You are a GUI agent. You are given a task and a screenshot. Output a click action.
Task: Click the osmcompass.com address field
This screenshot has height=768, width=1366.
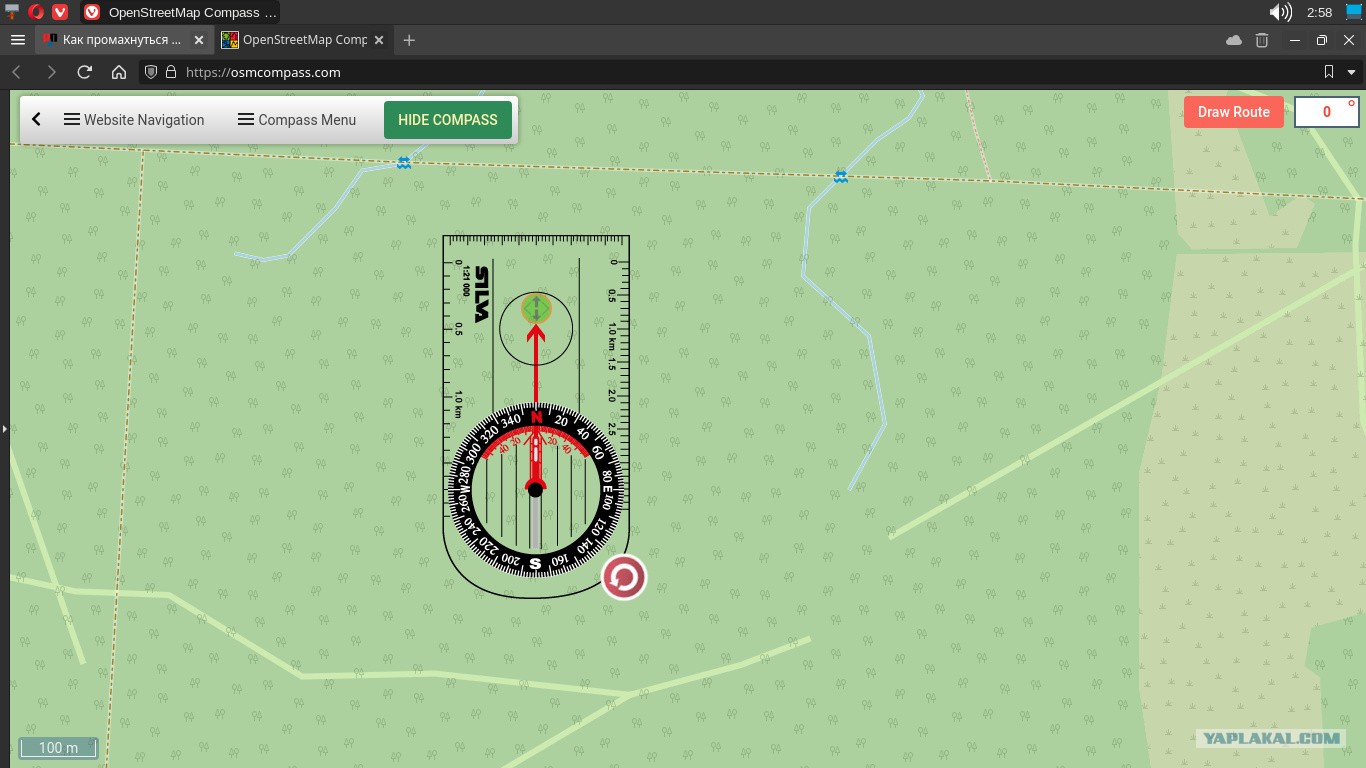[740, 72]
